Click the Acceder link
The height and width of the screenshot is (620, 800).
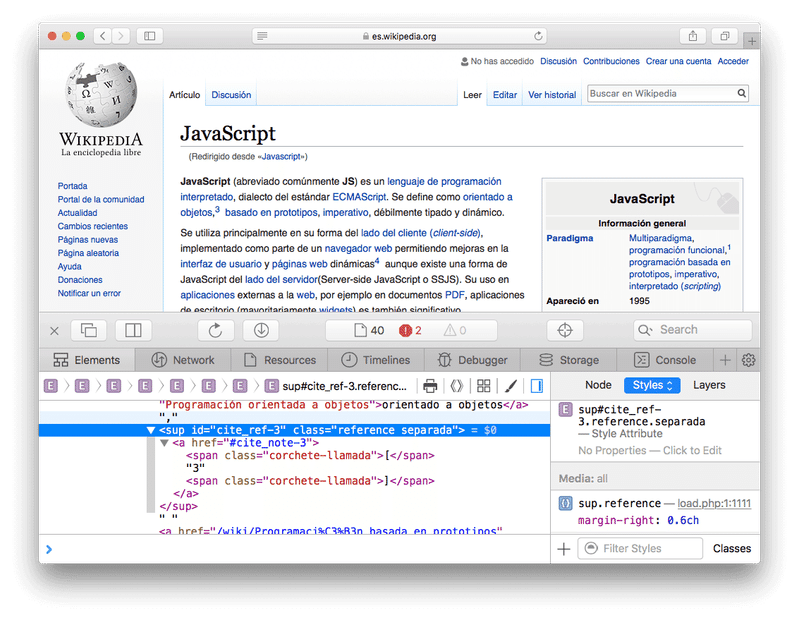[733, 61]
